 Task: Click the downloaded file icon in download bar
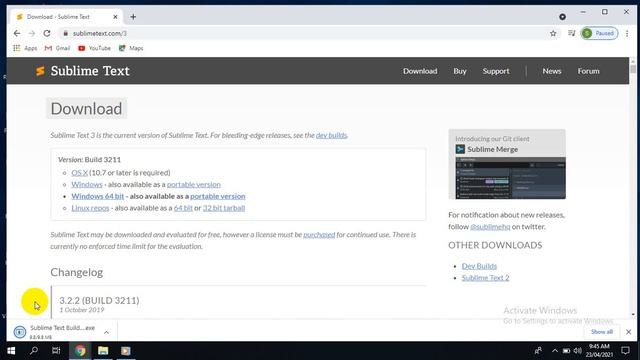(20, 332)
